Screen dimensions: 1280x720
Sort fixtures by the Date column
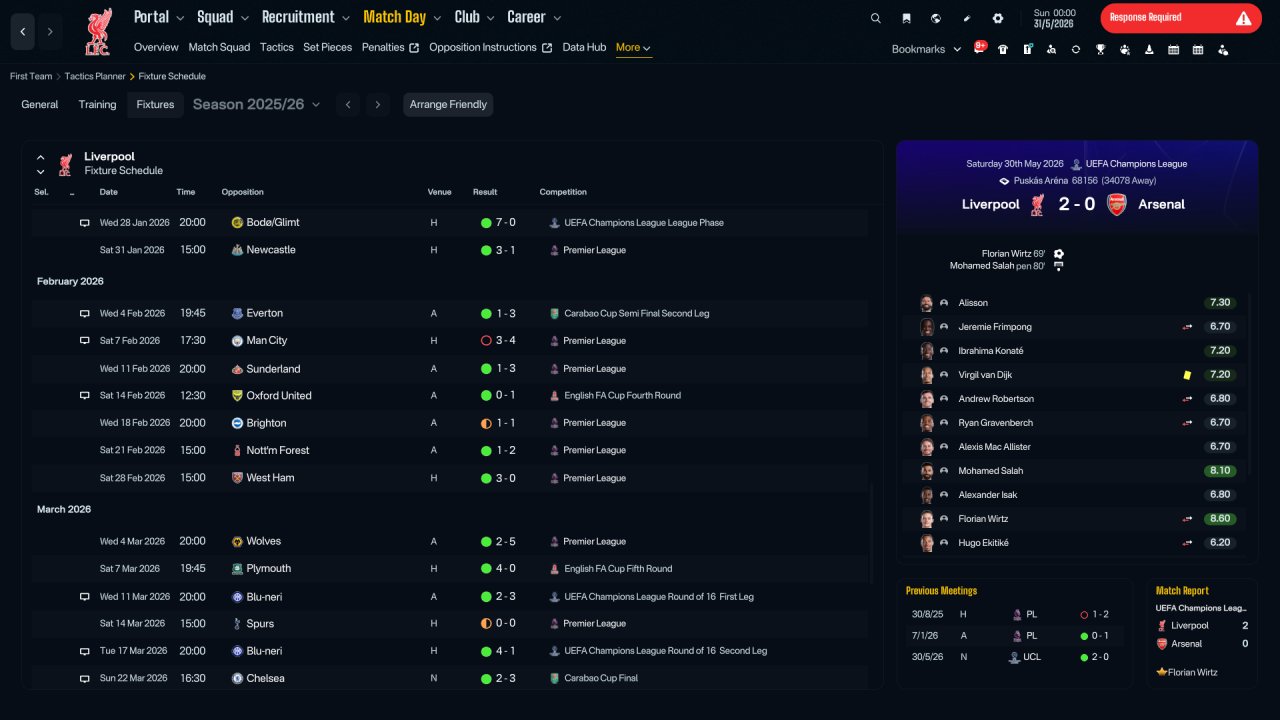click(x=108, y=192)
